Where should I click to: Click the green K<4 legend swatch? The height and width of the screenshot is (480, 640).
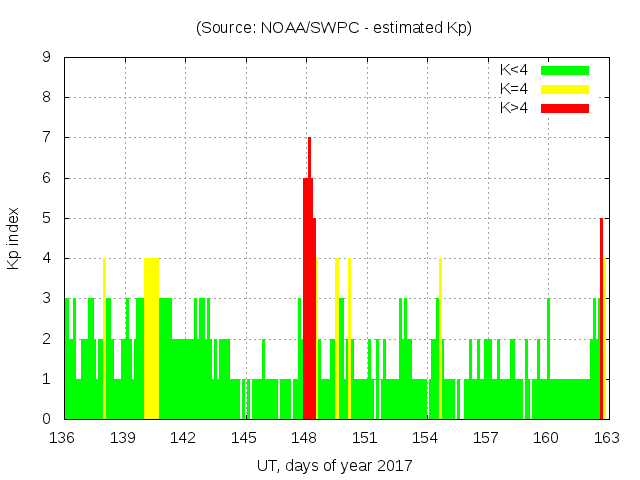click(565, 70)
